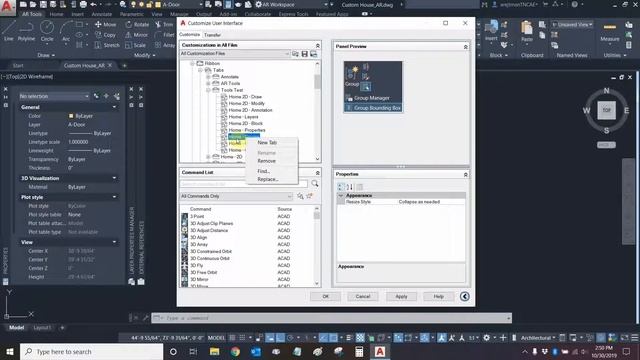Screen dimensions: 640x360
Task: Click the Help button
Action: point(438,296)
